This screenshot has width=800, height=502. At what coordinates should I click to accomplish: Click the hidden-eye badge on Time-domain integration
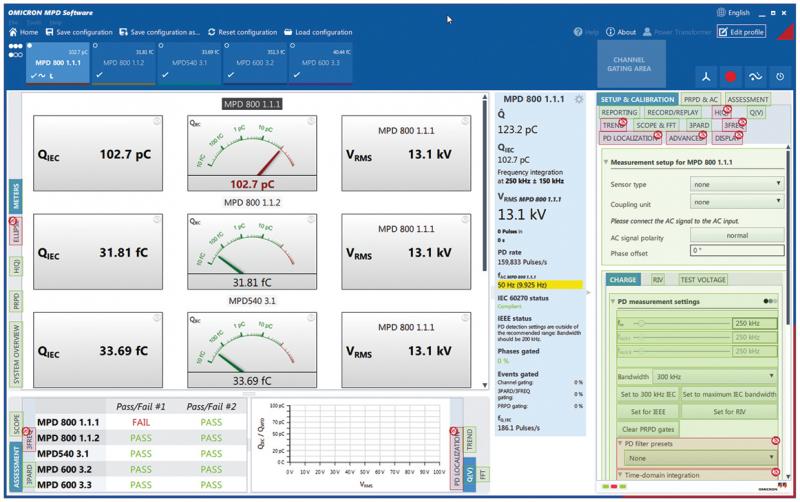tap(776, 472)
